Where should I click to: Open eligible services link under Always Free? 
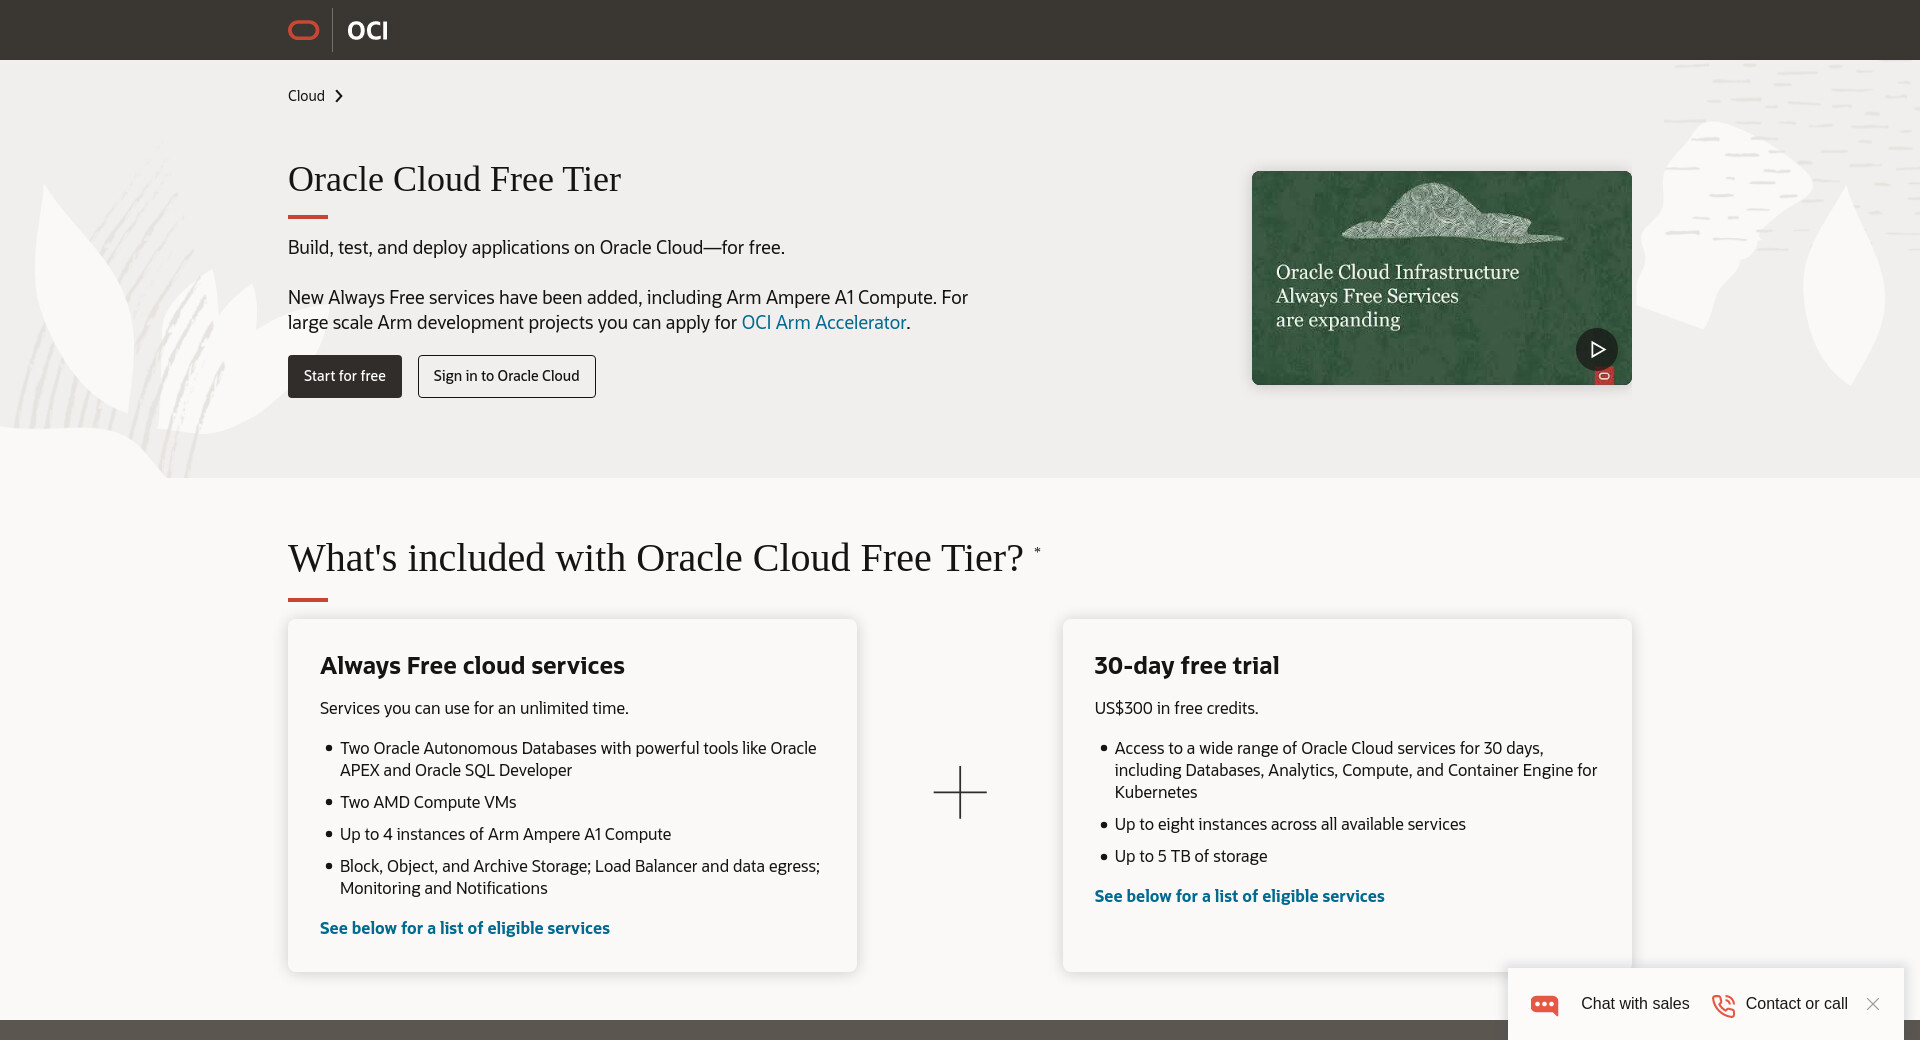tap(465, 928)
